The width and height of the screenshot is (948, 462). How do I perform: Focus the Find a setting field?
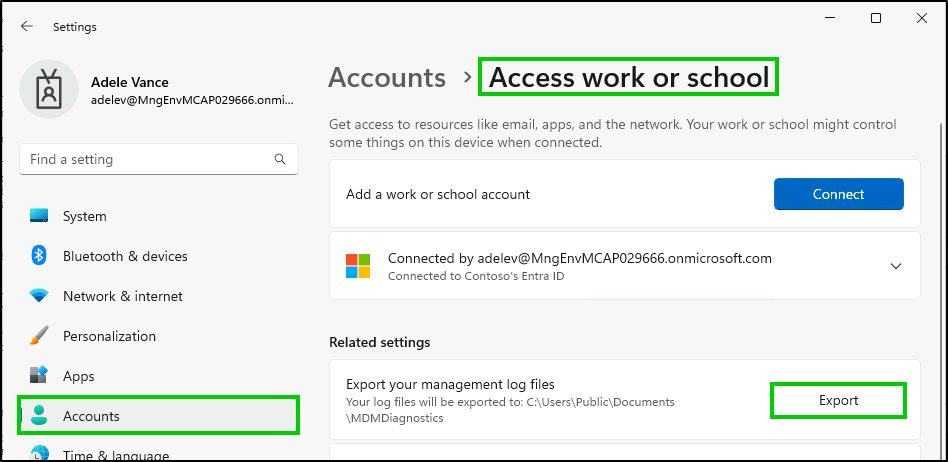tap(159, 159)
